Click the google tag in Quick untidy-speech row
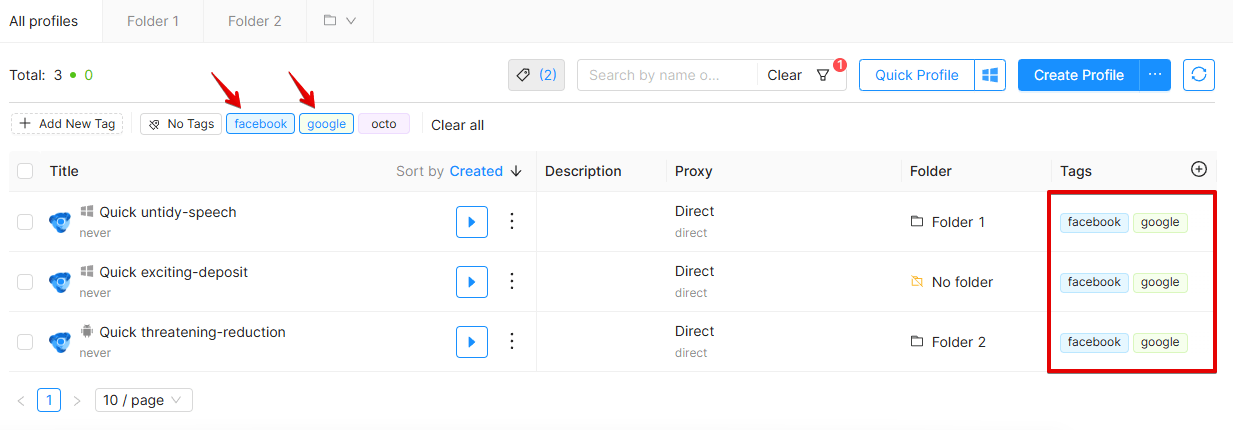Screen dimensions: 1233x430 pos(1160,222)
